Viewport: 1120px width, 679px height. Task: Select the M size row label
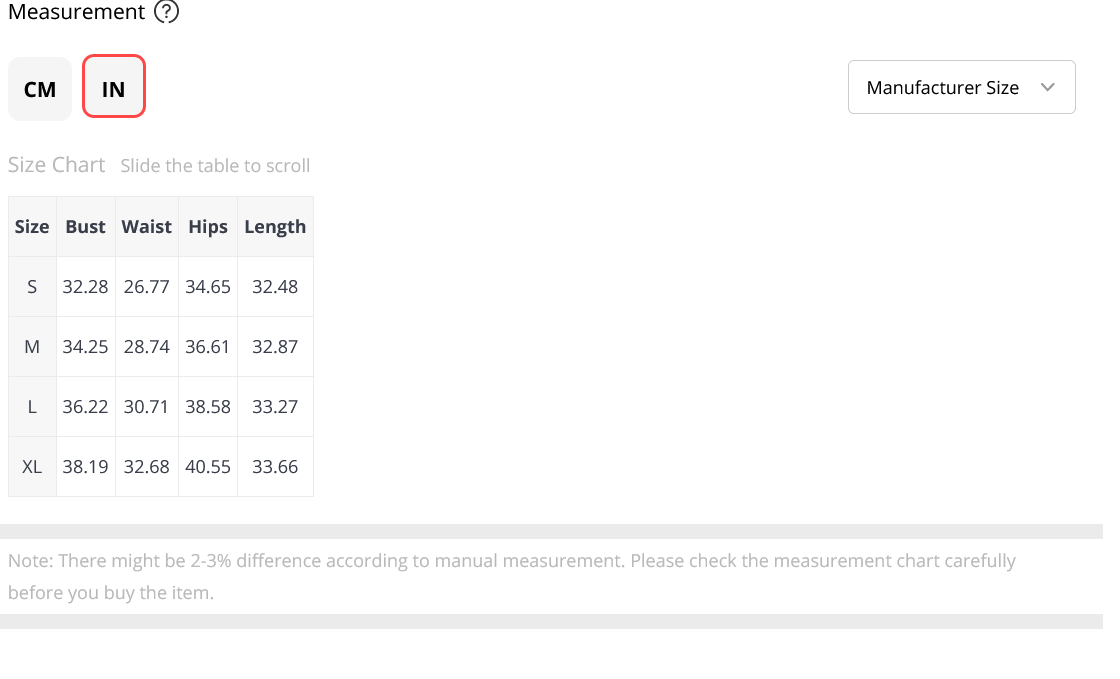[32, 346]
